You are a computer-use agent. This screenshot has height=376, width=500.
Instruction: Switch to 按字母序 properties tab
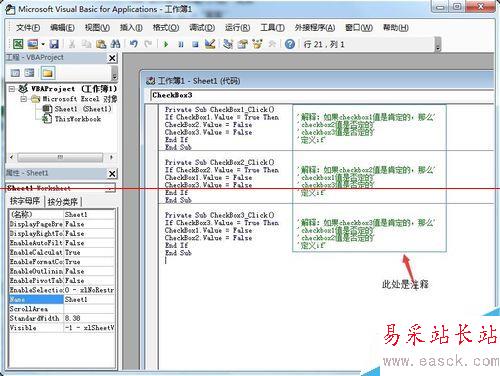(x=25, y=201)
